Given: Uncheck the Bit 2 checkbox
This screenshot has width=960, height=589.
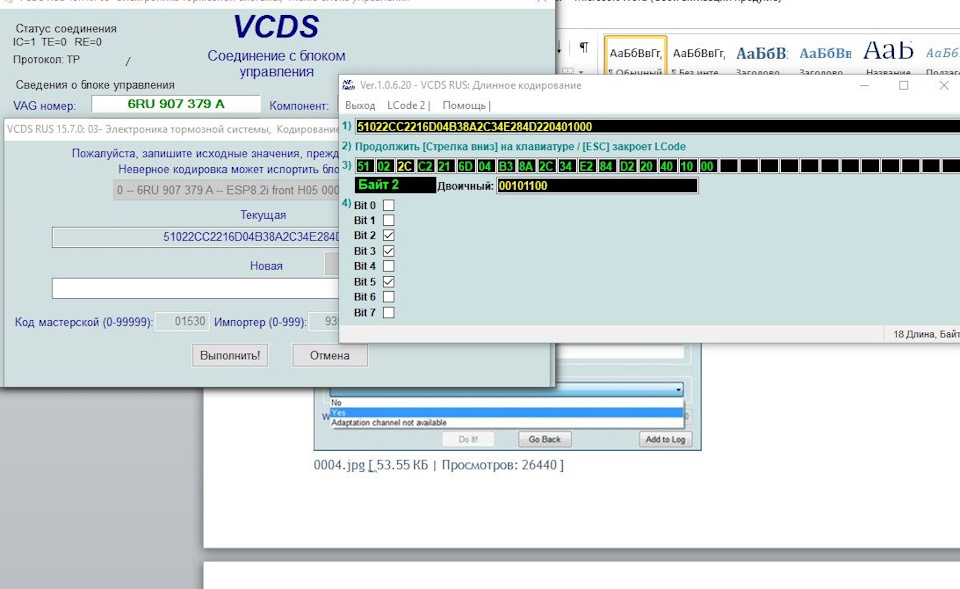Looking at the screenshot, I should [388, 235].
